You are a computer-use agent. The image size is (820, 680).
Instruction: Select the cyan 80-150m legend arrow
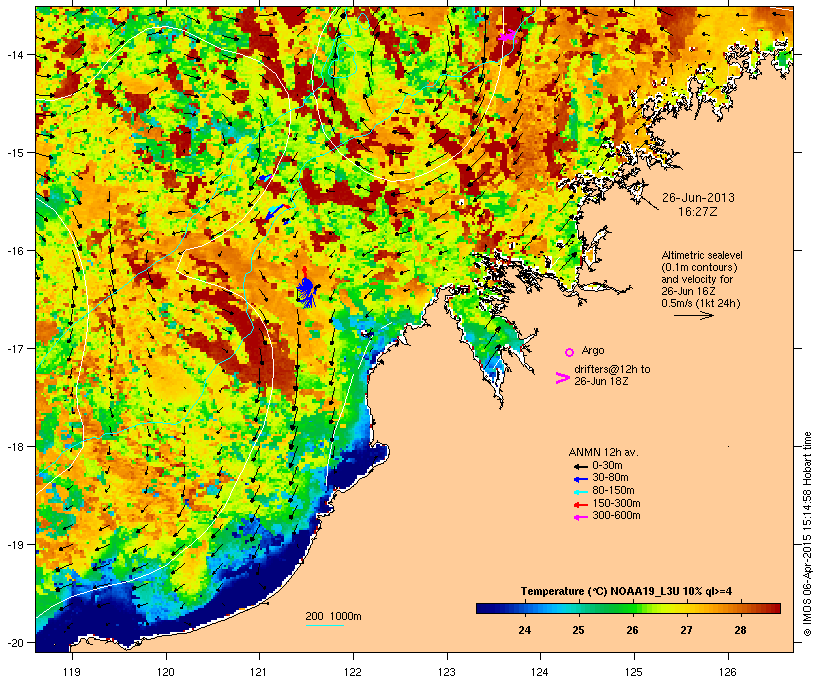pyautogui.click(x=580, y=492)
